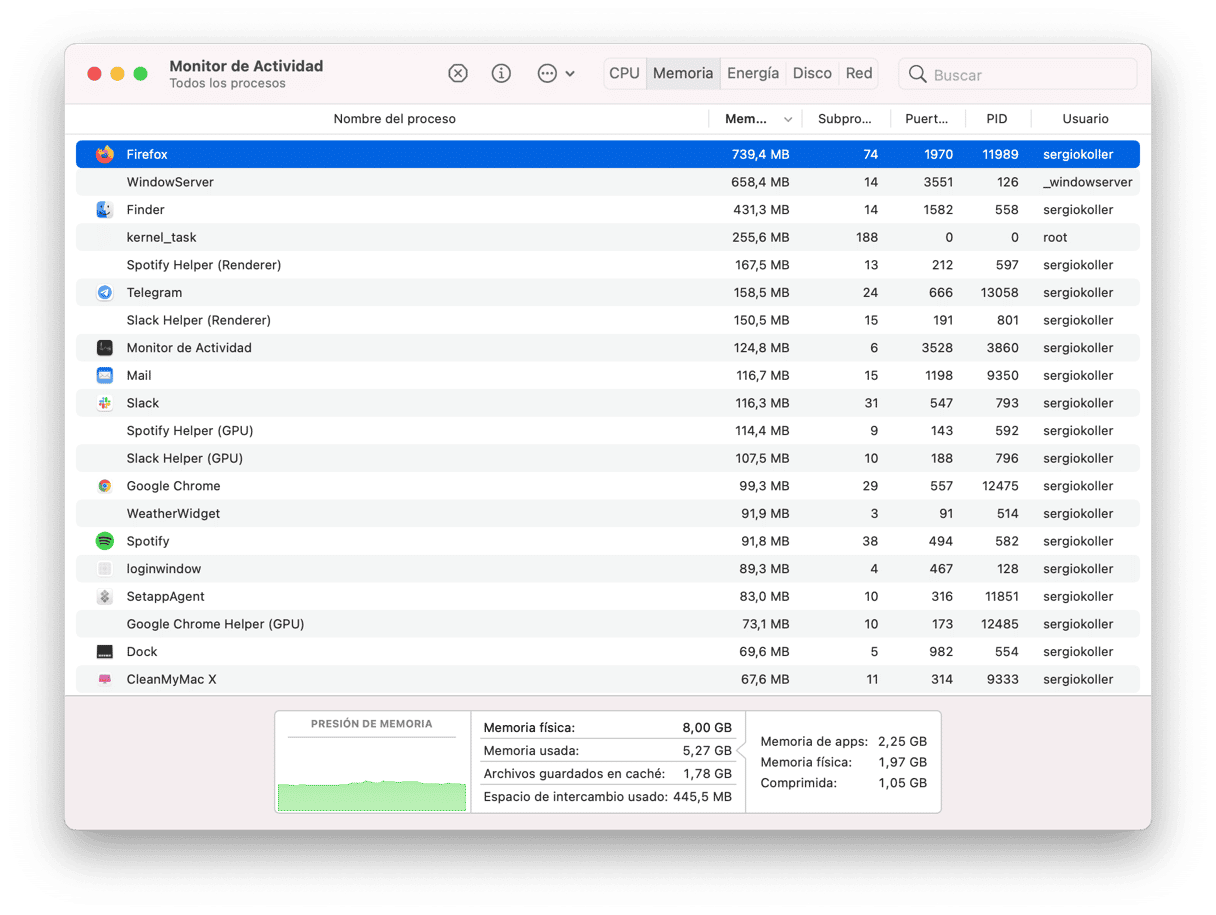Screen dimensions: 1216x915
Task: Click Telegram PID value 13058
Action: click(1000, 293)
